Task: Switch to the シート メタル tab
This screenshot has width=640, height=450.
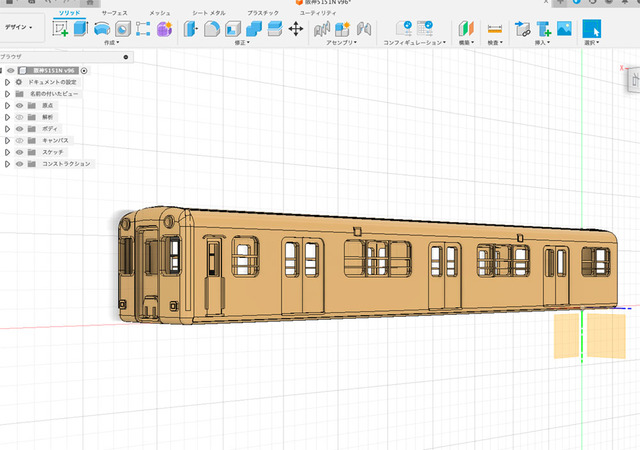Action: pos(209,13)
